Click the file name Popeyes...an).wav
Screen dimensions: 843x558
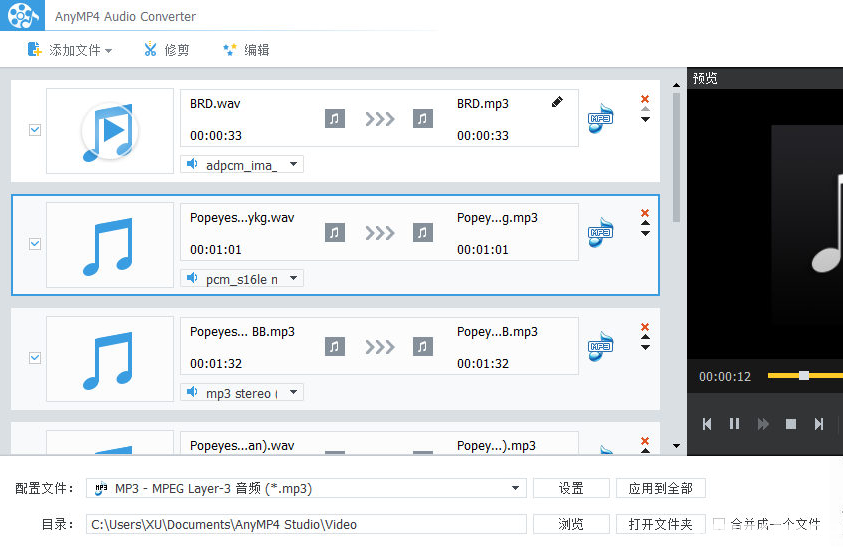242,446
